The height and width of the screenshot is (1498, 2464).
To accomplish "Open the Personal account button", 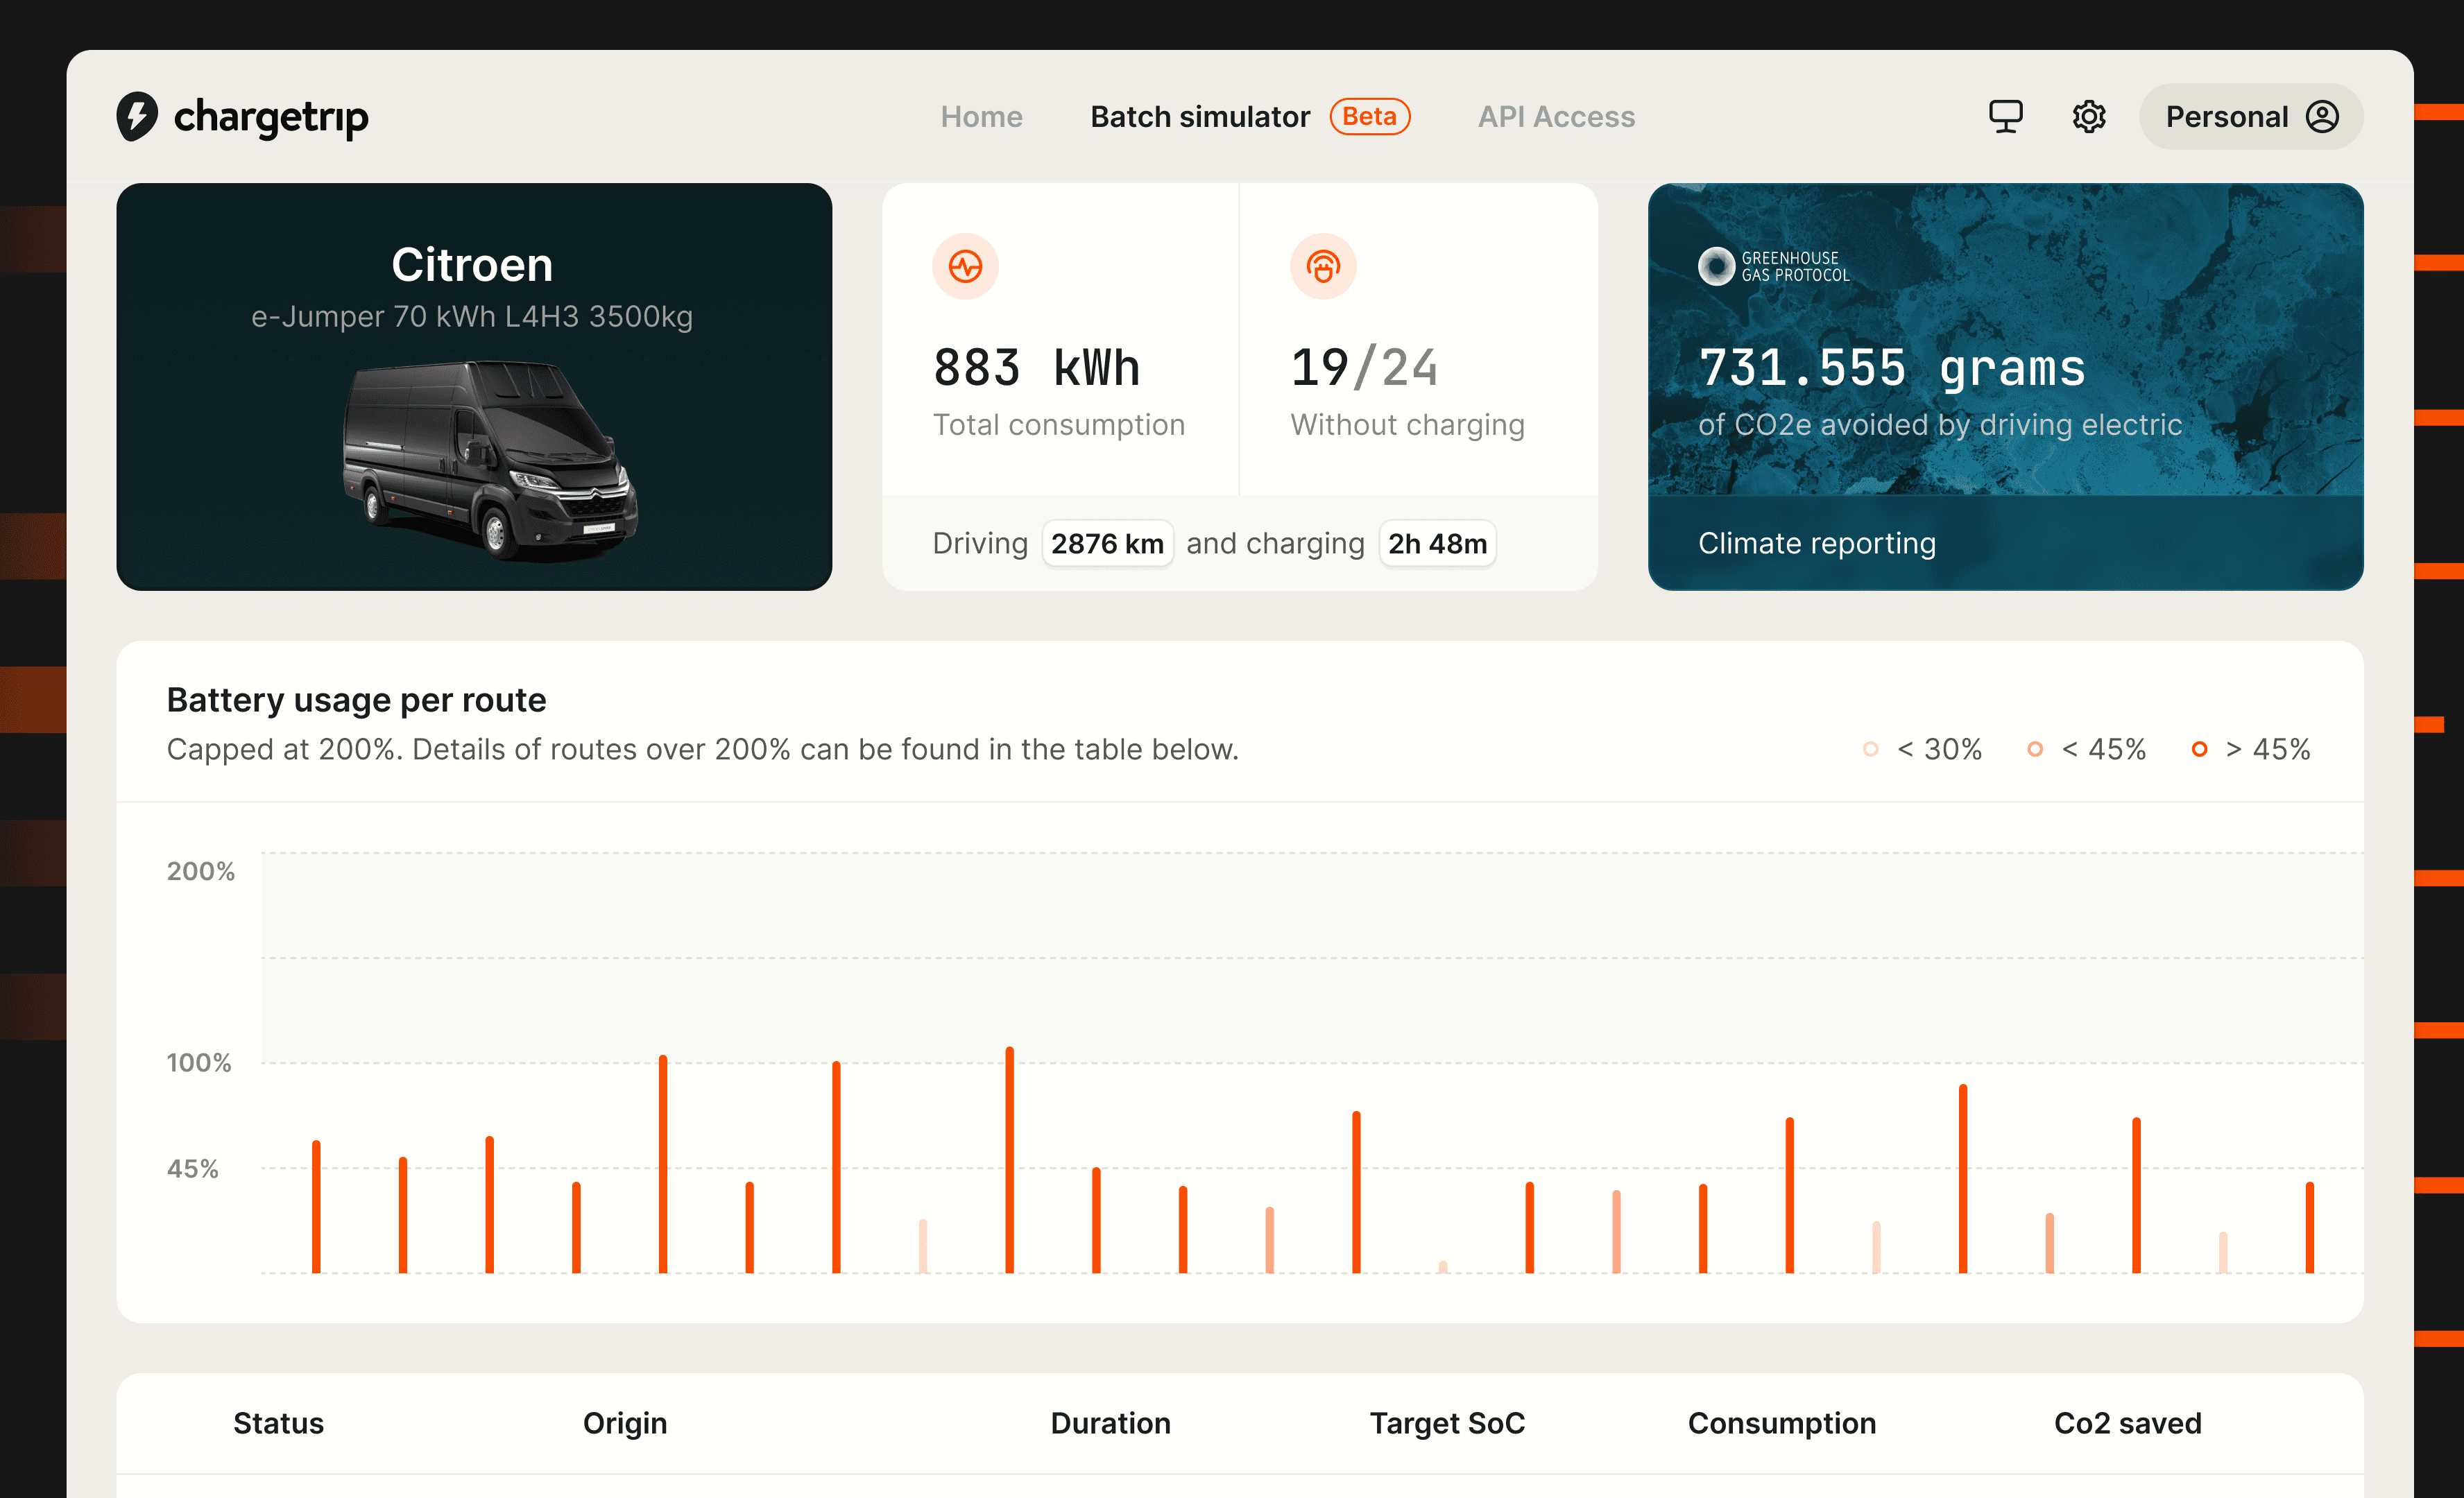I will (x=2251, y=116).
